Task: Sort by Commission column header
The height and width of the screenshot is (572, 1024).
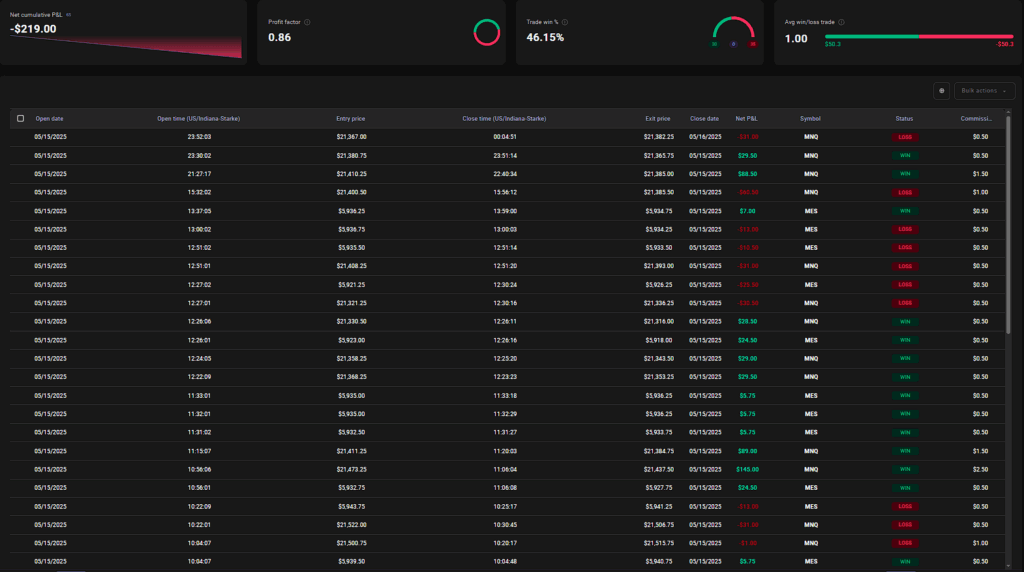Action: pyautogui.click(x=976, y=119)
